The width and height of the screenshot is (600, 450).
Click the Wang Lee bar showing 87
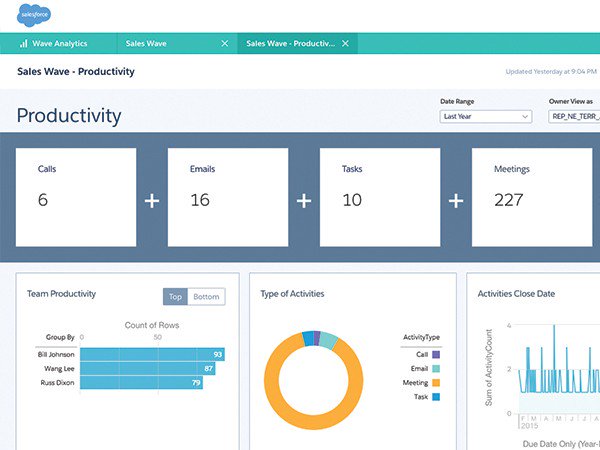click(148, 368)
